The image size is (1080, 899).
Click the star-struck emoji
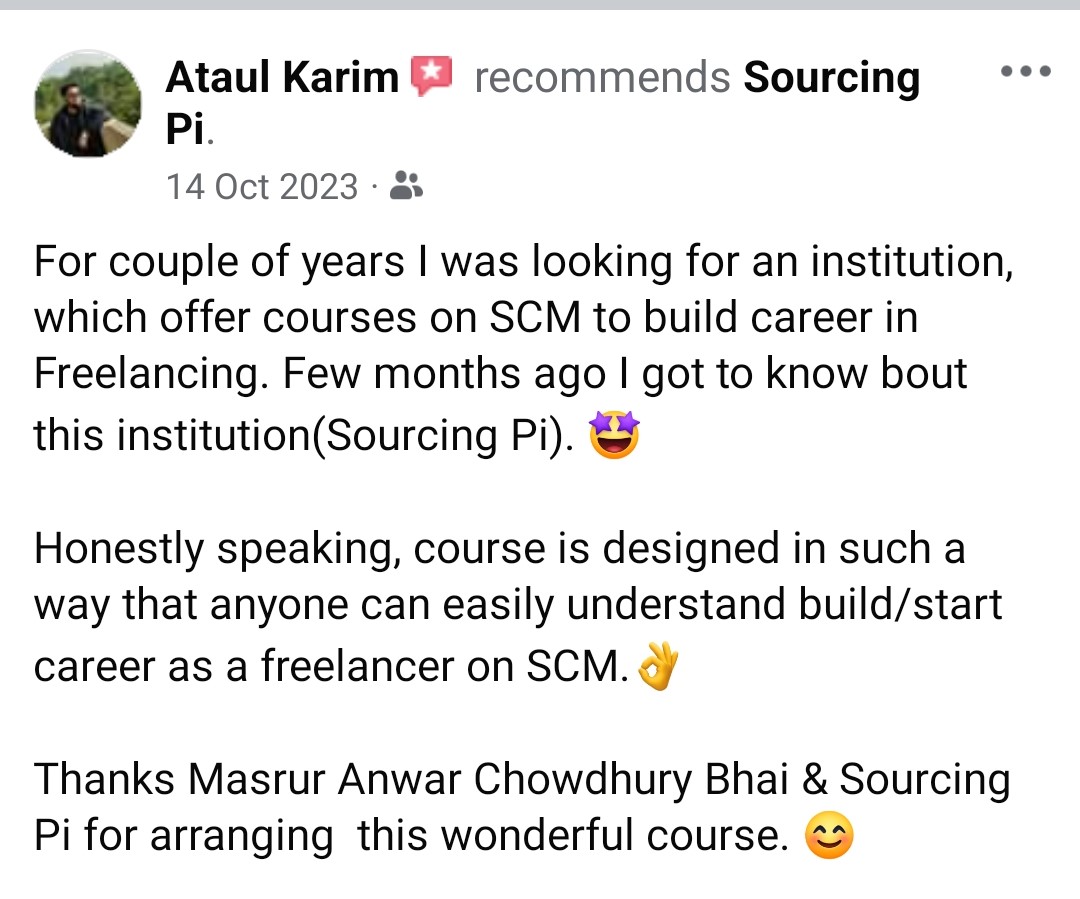coord(614,438)
